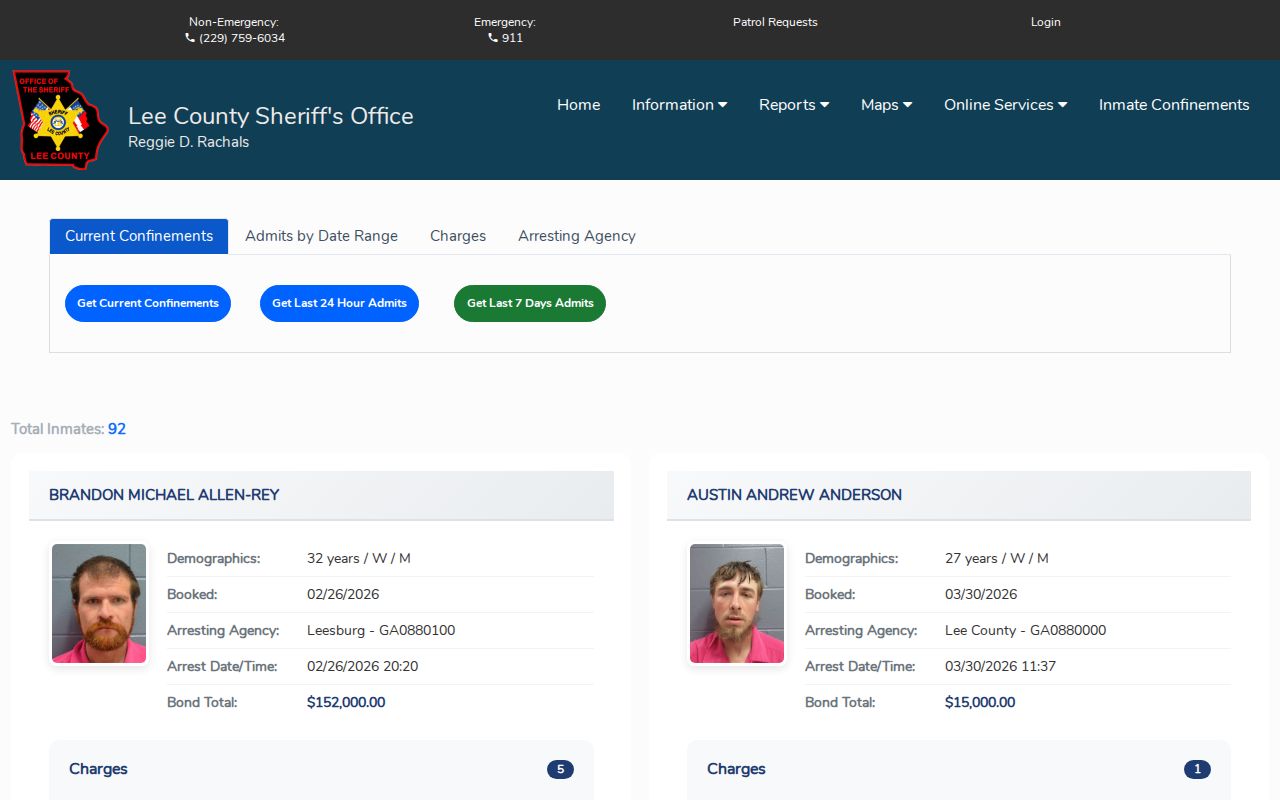Switch to the Charges tab
The width and height of the screenshot is (1280, 800).
click(458, 236)
